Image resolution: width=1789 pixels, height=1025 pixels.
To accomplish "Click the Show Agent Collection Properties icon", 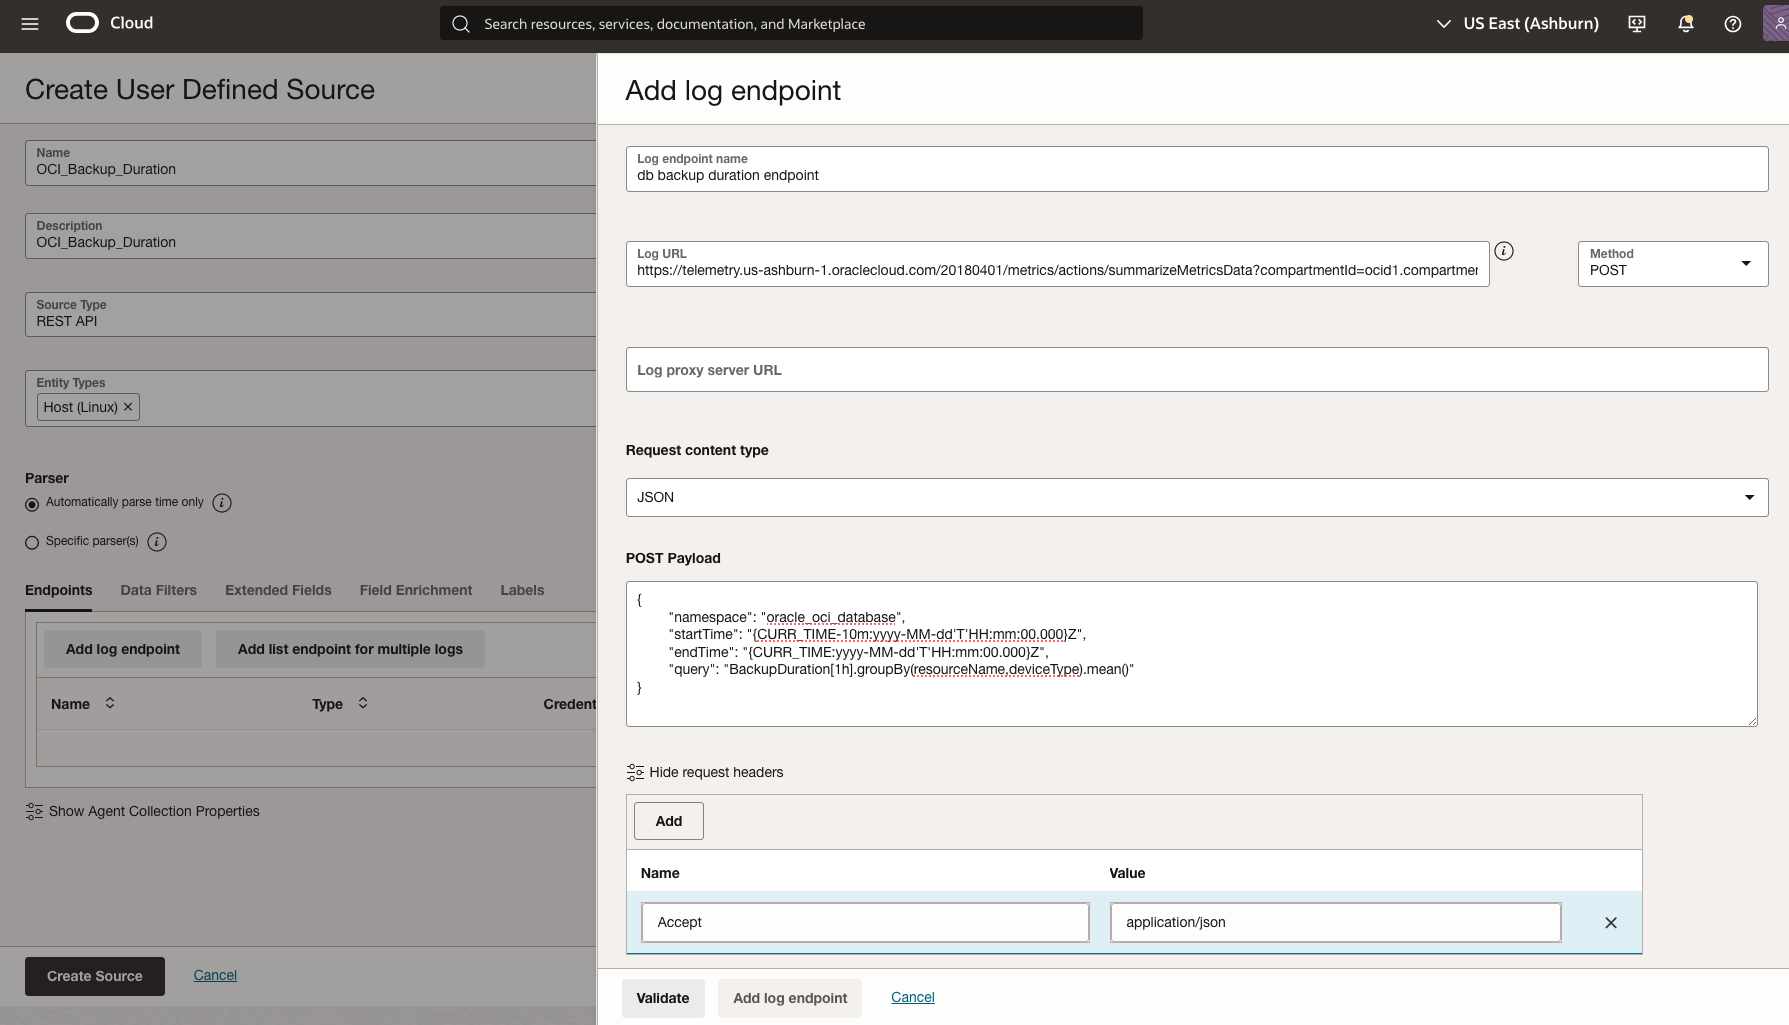I will point(35,811).
